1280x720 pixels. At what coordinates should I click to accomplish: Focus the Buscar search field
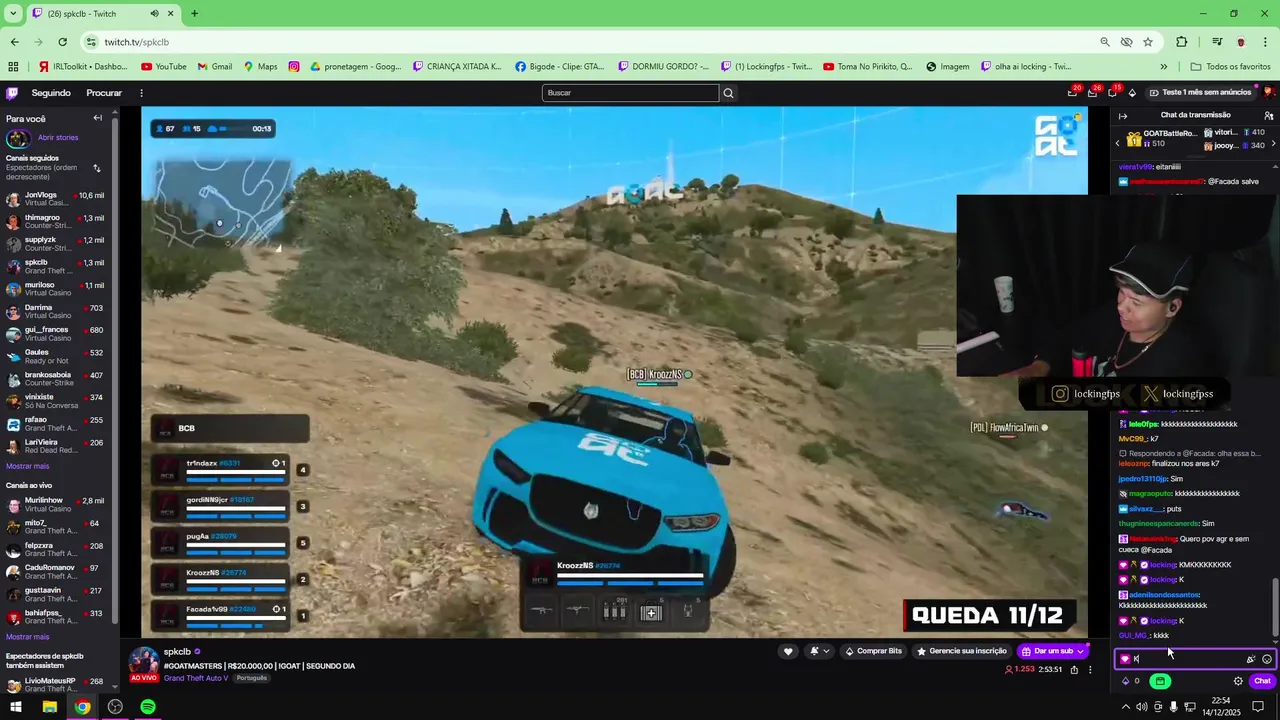tap(630, 93)
